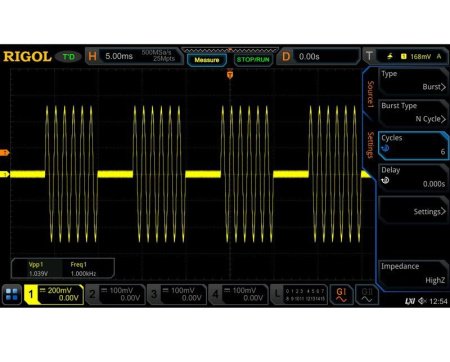
Task: Select the Impedance HighZ option
Action: click(x=413, y=273)
